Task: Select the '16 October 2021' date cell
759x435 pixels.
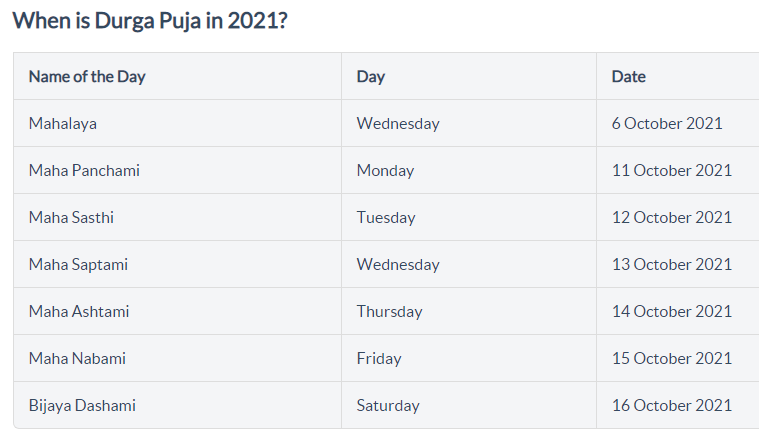Action: pyautogui.click(x=672, y=406)
